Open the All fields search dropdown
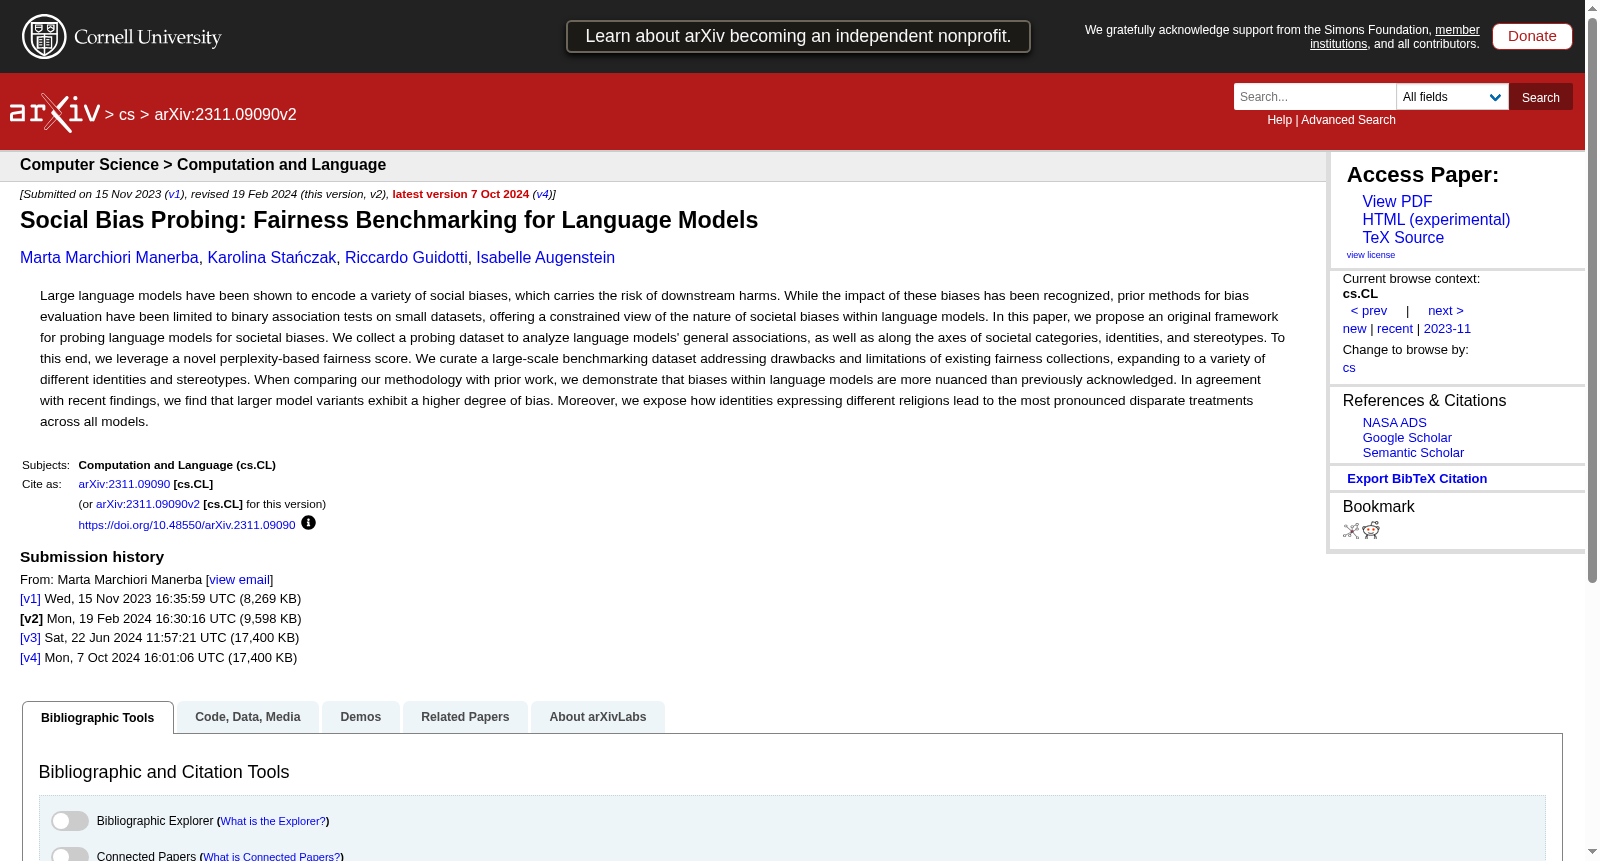This screenshot has height=861, width=1600. (x=1452, y=97)
